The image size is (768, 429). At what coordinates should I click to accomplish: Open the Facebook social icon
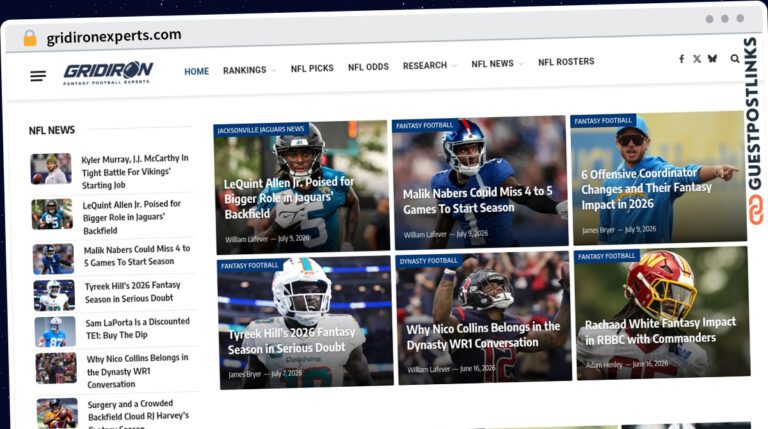tap(681, 59)
